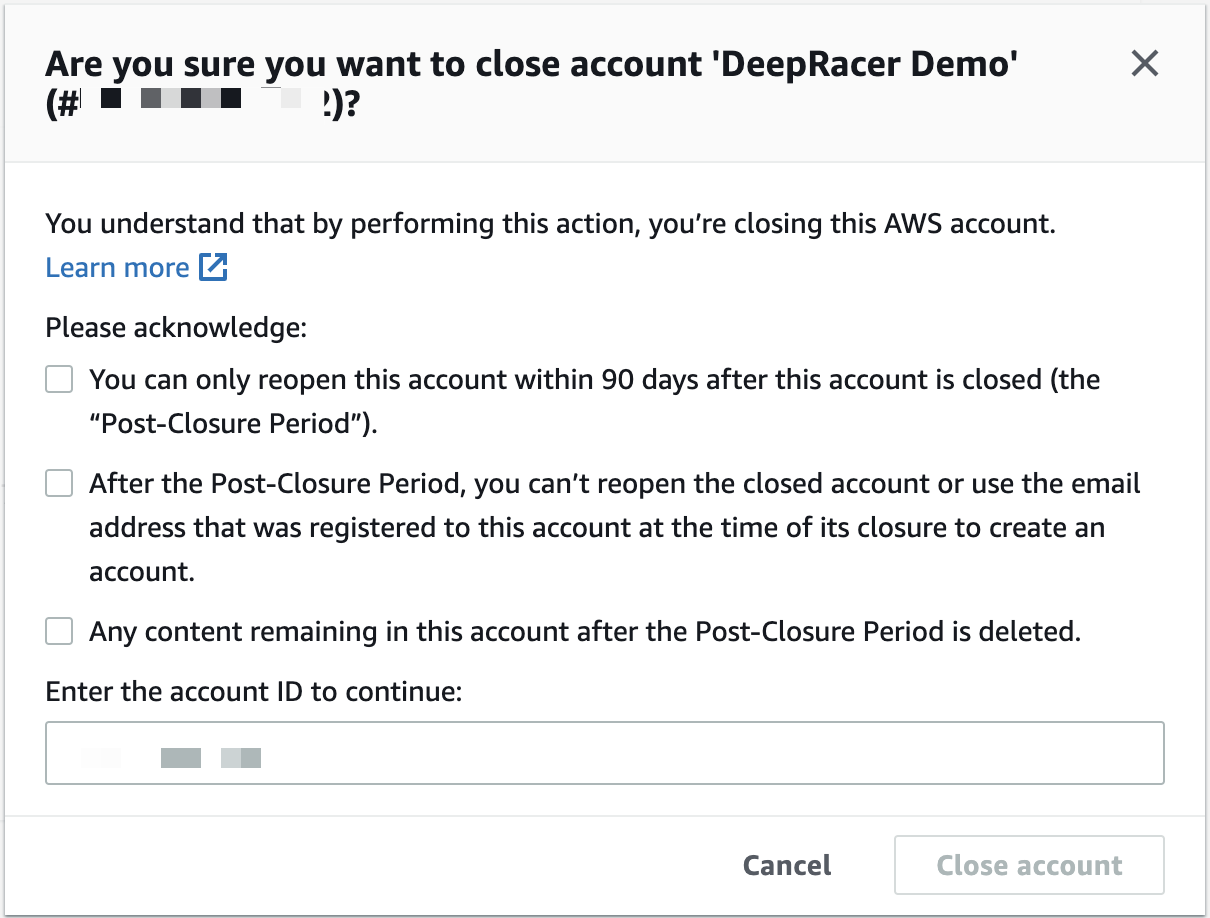Close the dialog with the X icon
The height and width of the screenshot is (918, 1210).
pyautogui.click(x=1144, y=64)
